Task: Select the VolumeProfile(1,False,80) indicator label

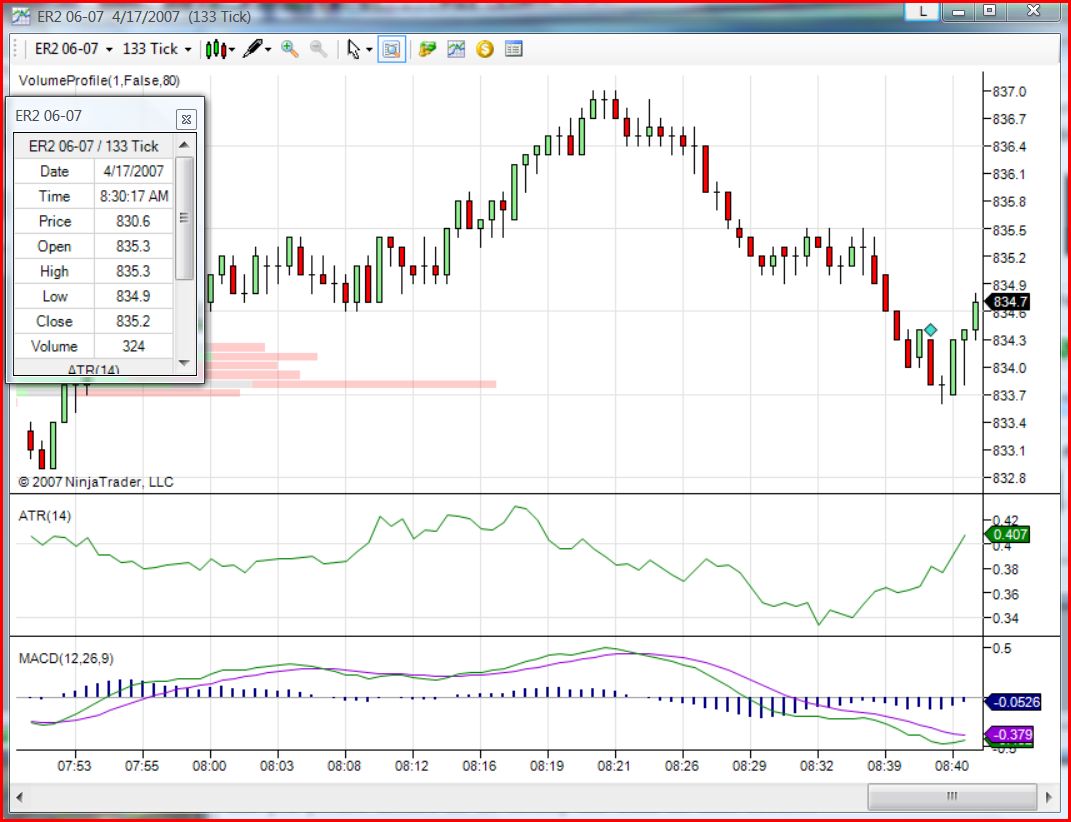Action: coord(99,81)
